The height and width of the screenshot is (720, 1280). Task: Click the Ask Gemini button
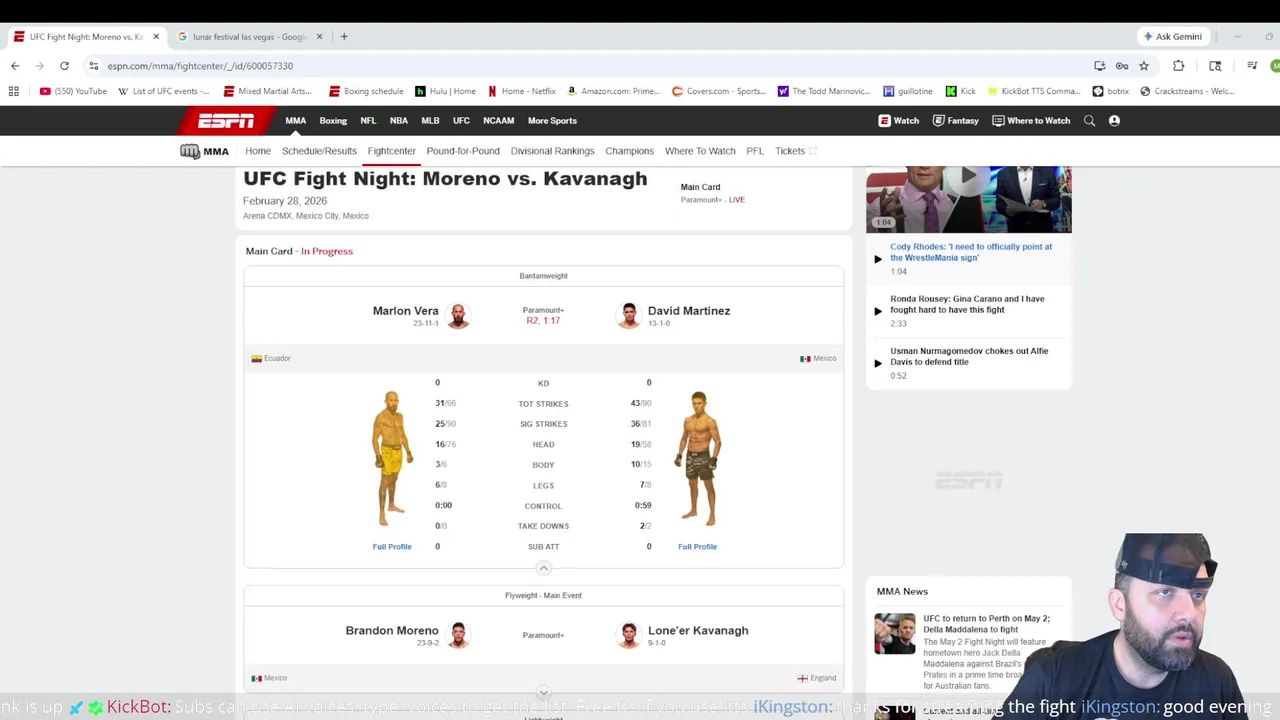click(x=1173, y=37)
